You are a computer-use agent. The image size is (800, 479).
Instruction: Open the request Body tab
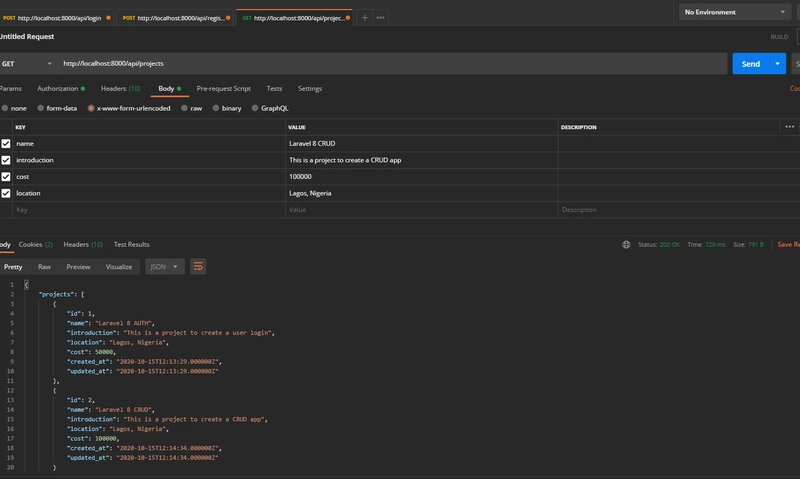coord(169,88)
